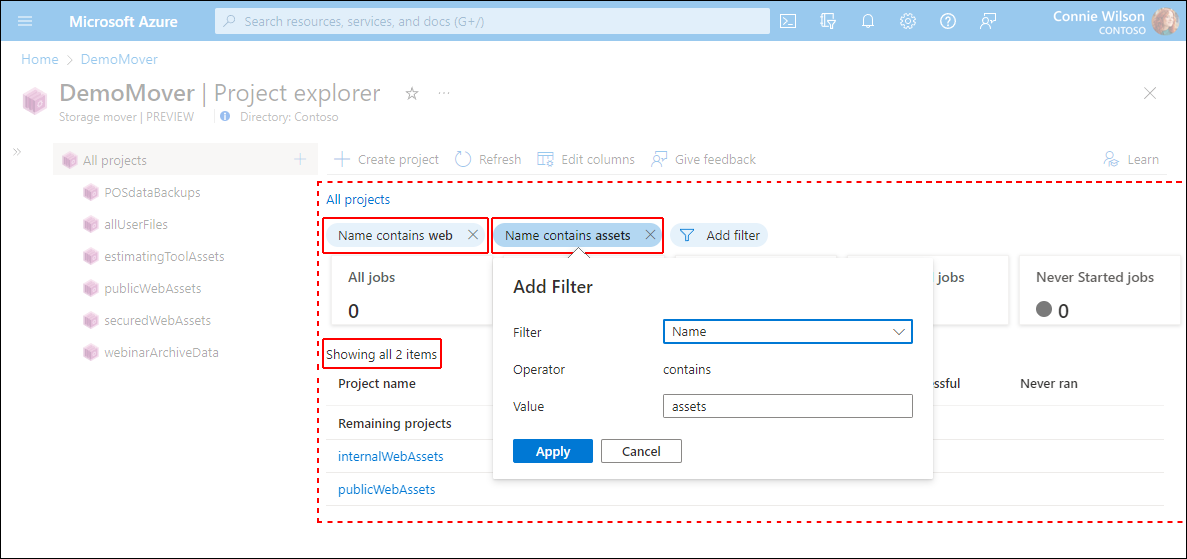Click the 'Showing all 2 items' text
Screen dimensions: 1187x559
(x=382, y=354)
